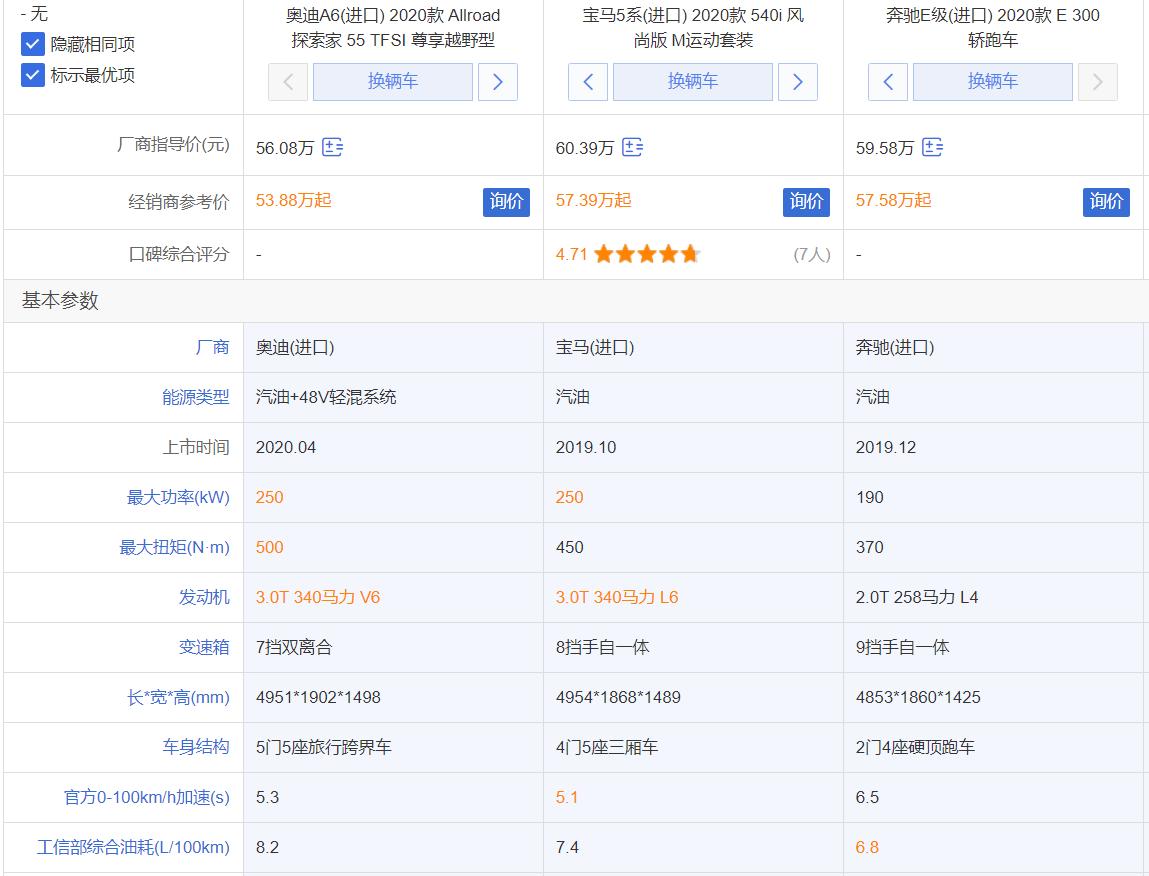Click the 奥迪A6 model title
This screenshot has height=876, width=1149.
(x=392, y=26)
